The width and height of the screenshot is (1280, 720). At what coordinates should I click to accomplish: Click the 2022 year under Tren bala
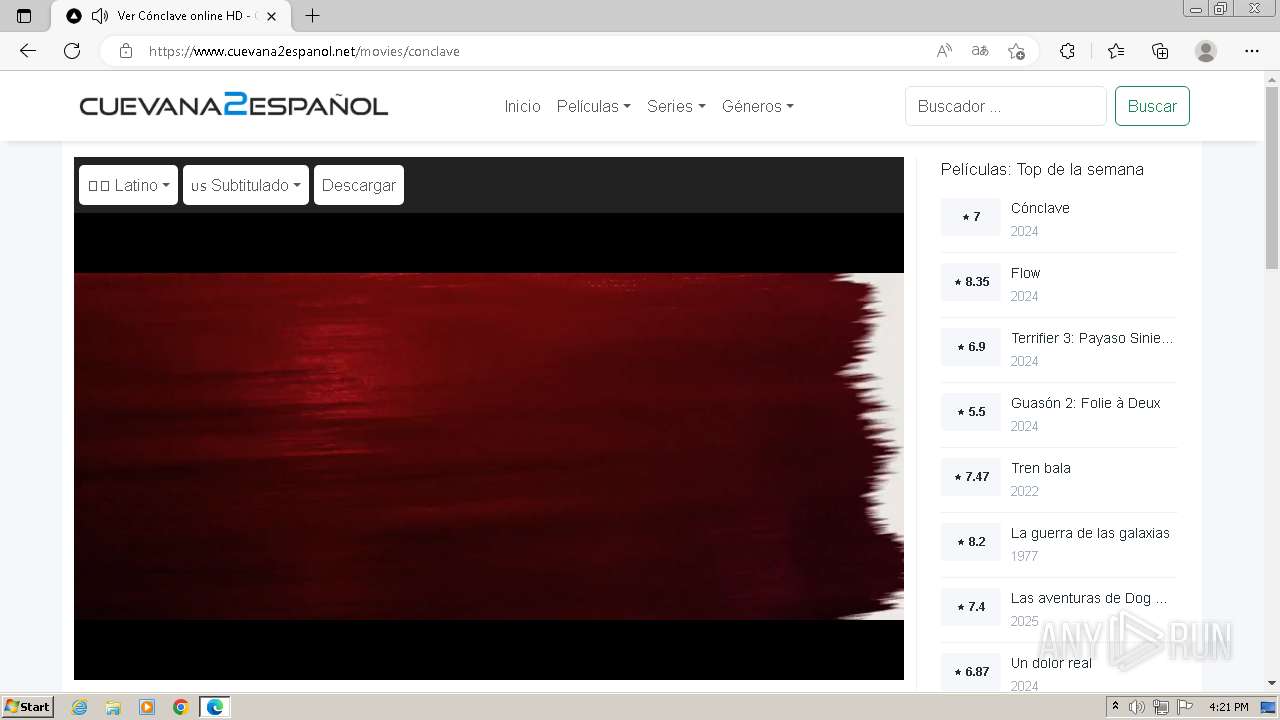pos(1024,491)
